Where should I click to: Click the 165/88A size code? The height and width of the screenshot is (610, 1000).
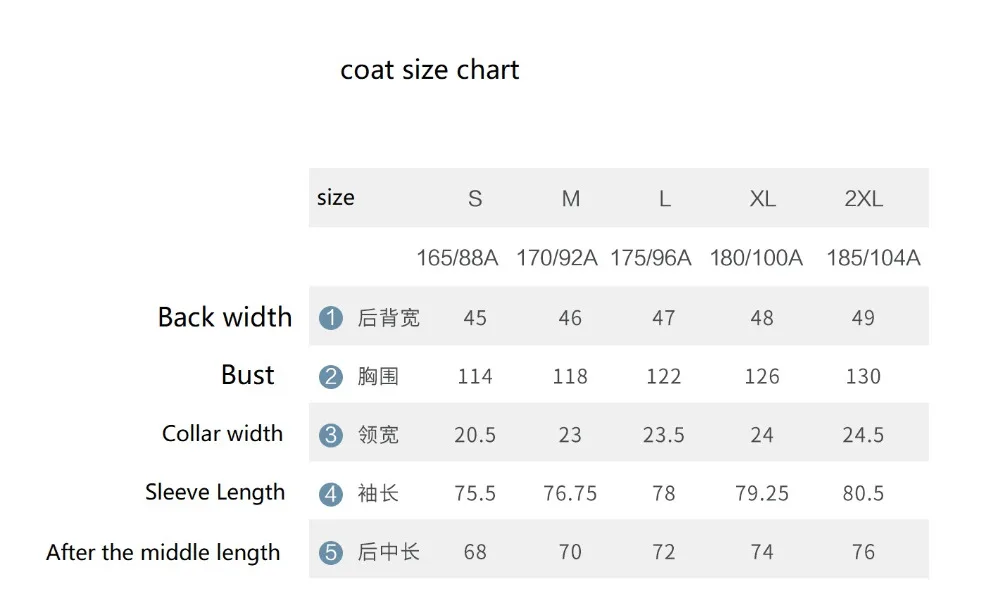pyautogui.click(x=457, y=258)
